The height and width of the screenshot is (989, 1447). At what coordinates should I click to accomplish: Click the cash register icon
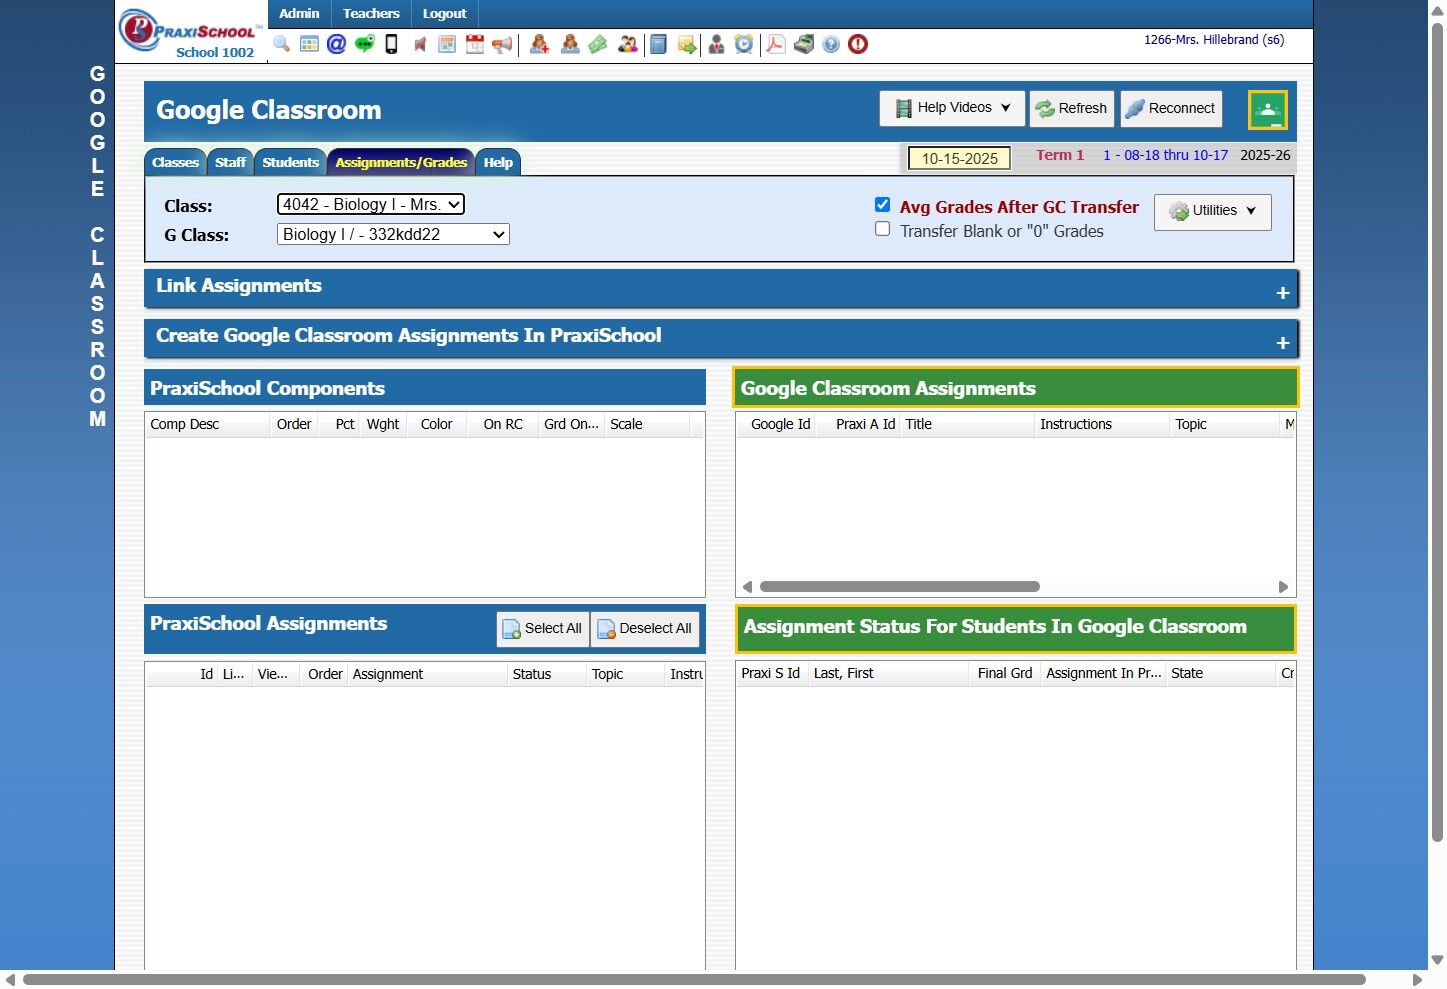(804, 44)
